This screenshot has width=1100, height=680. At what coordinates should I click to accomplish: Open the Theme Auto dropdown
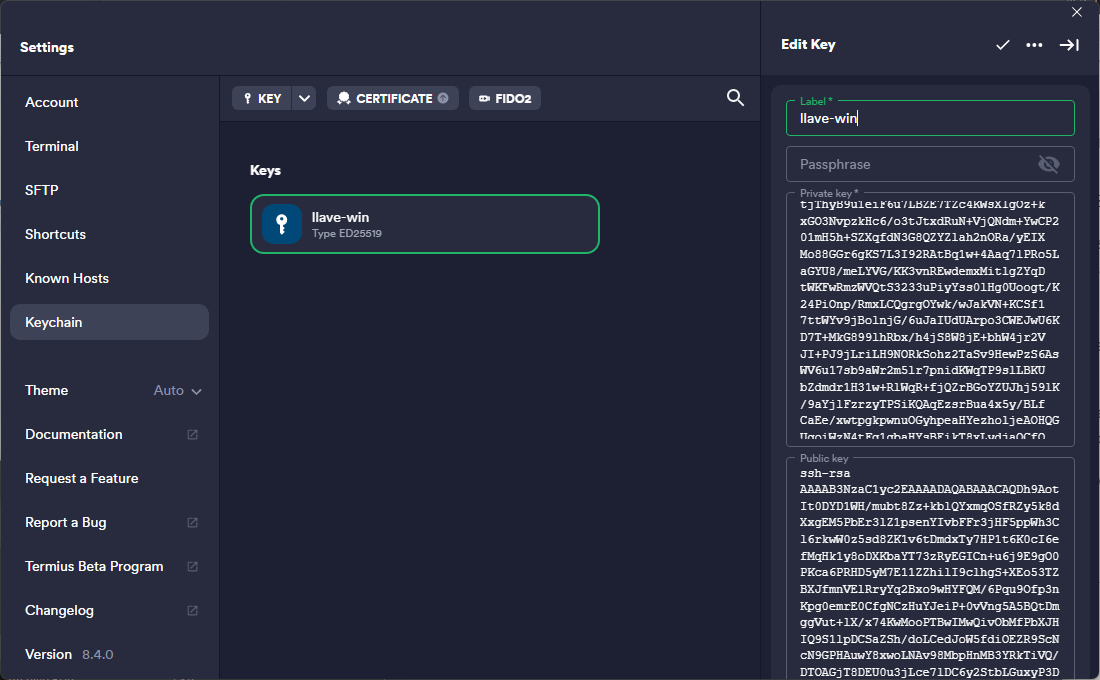pyautogui.click(x=178, y=390)
